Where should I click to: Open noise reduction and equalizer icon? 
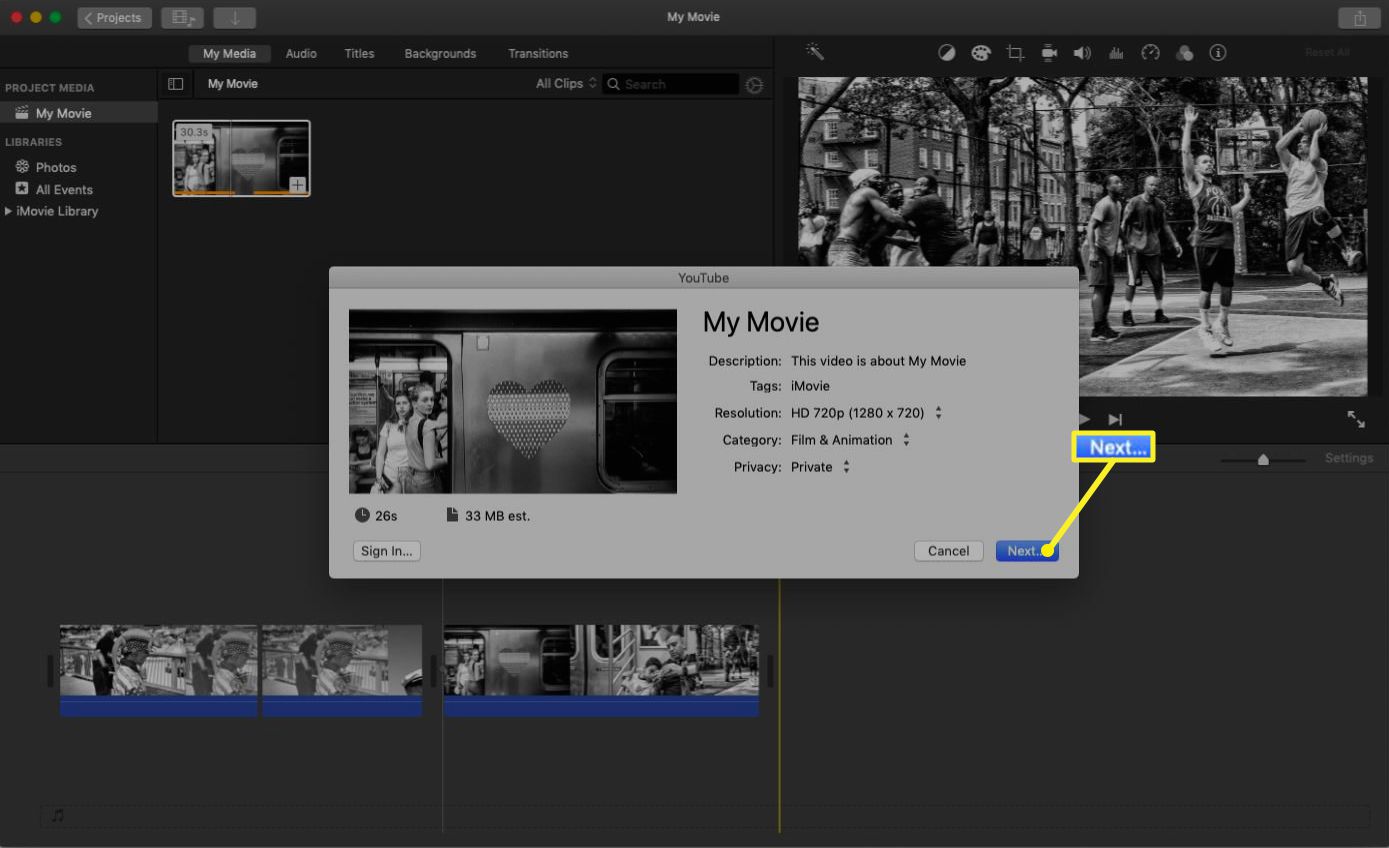click(x=1116, y=53)
